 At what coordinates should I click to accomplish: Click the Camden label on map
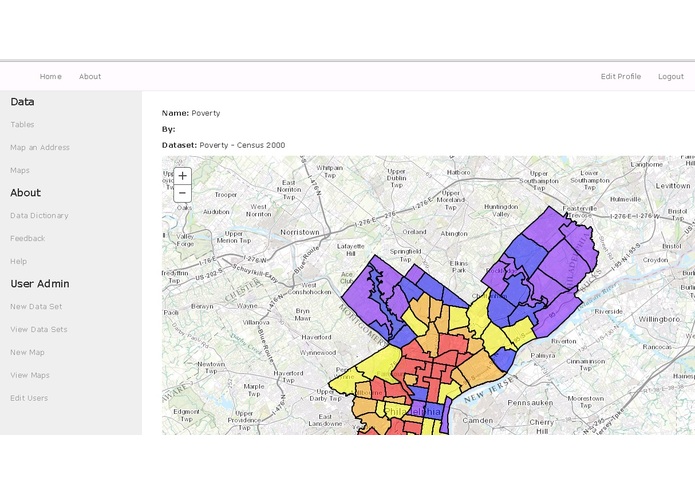(x=477, y=420)
